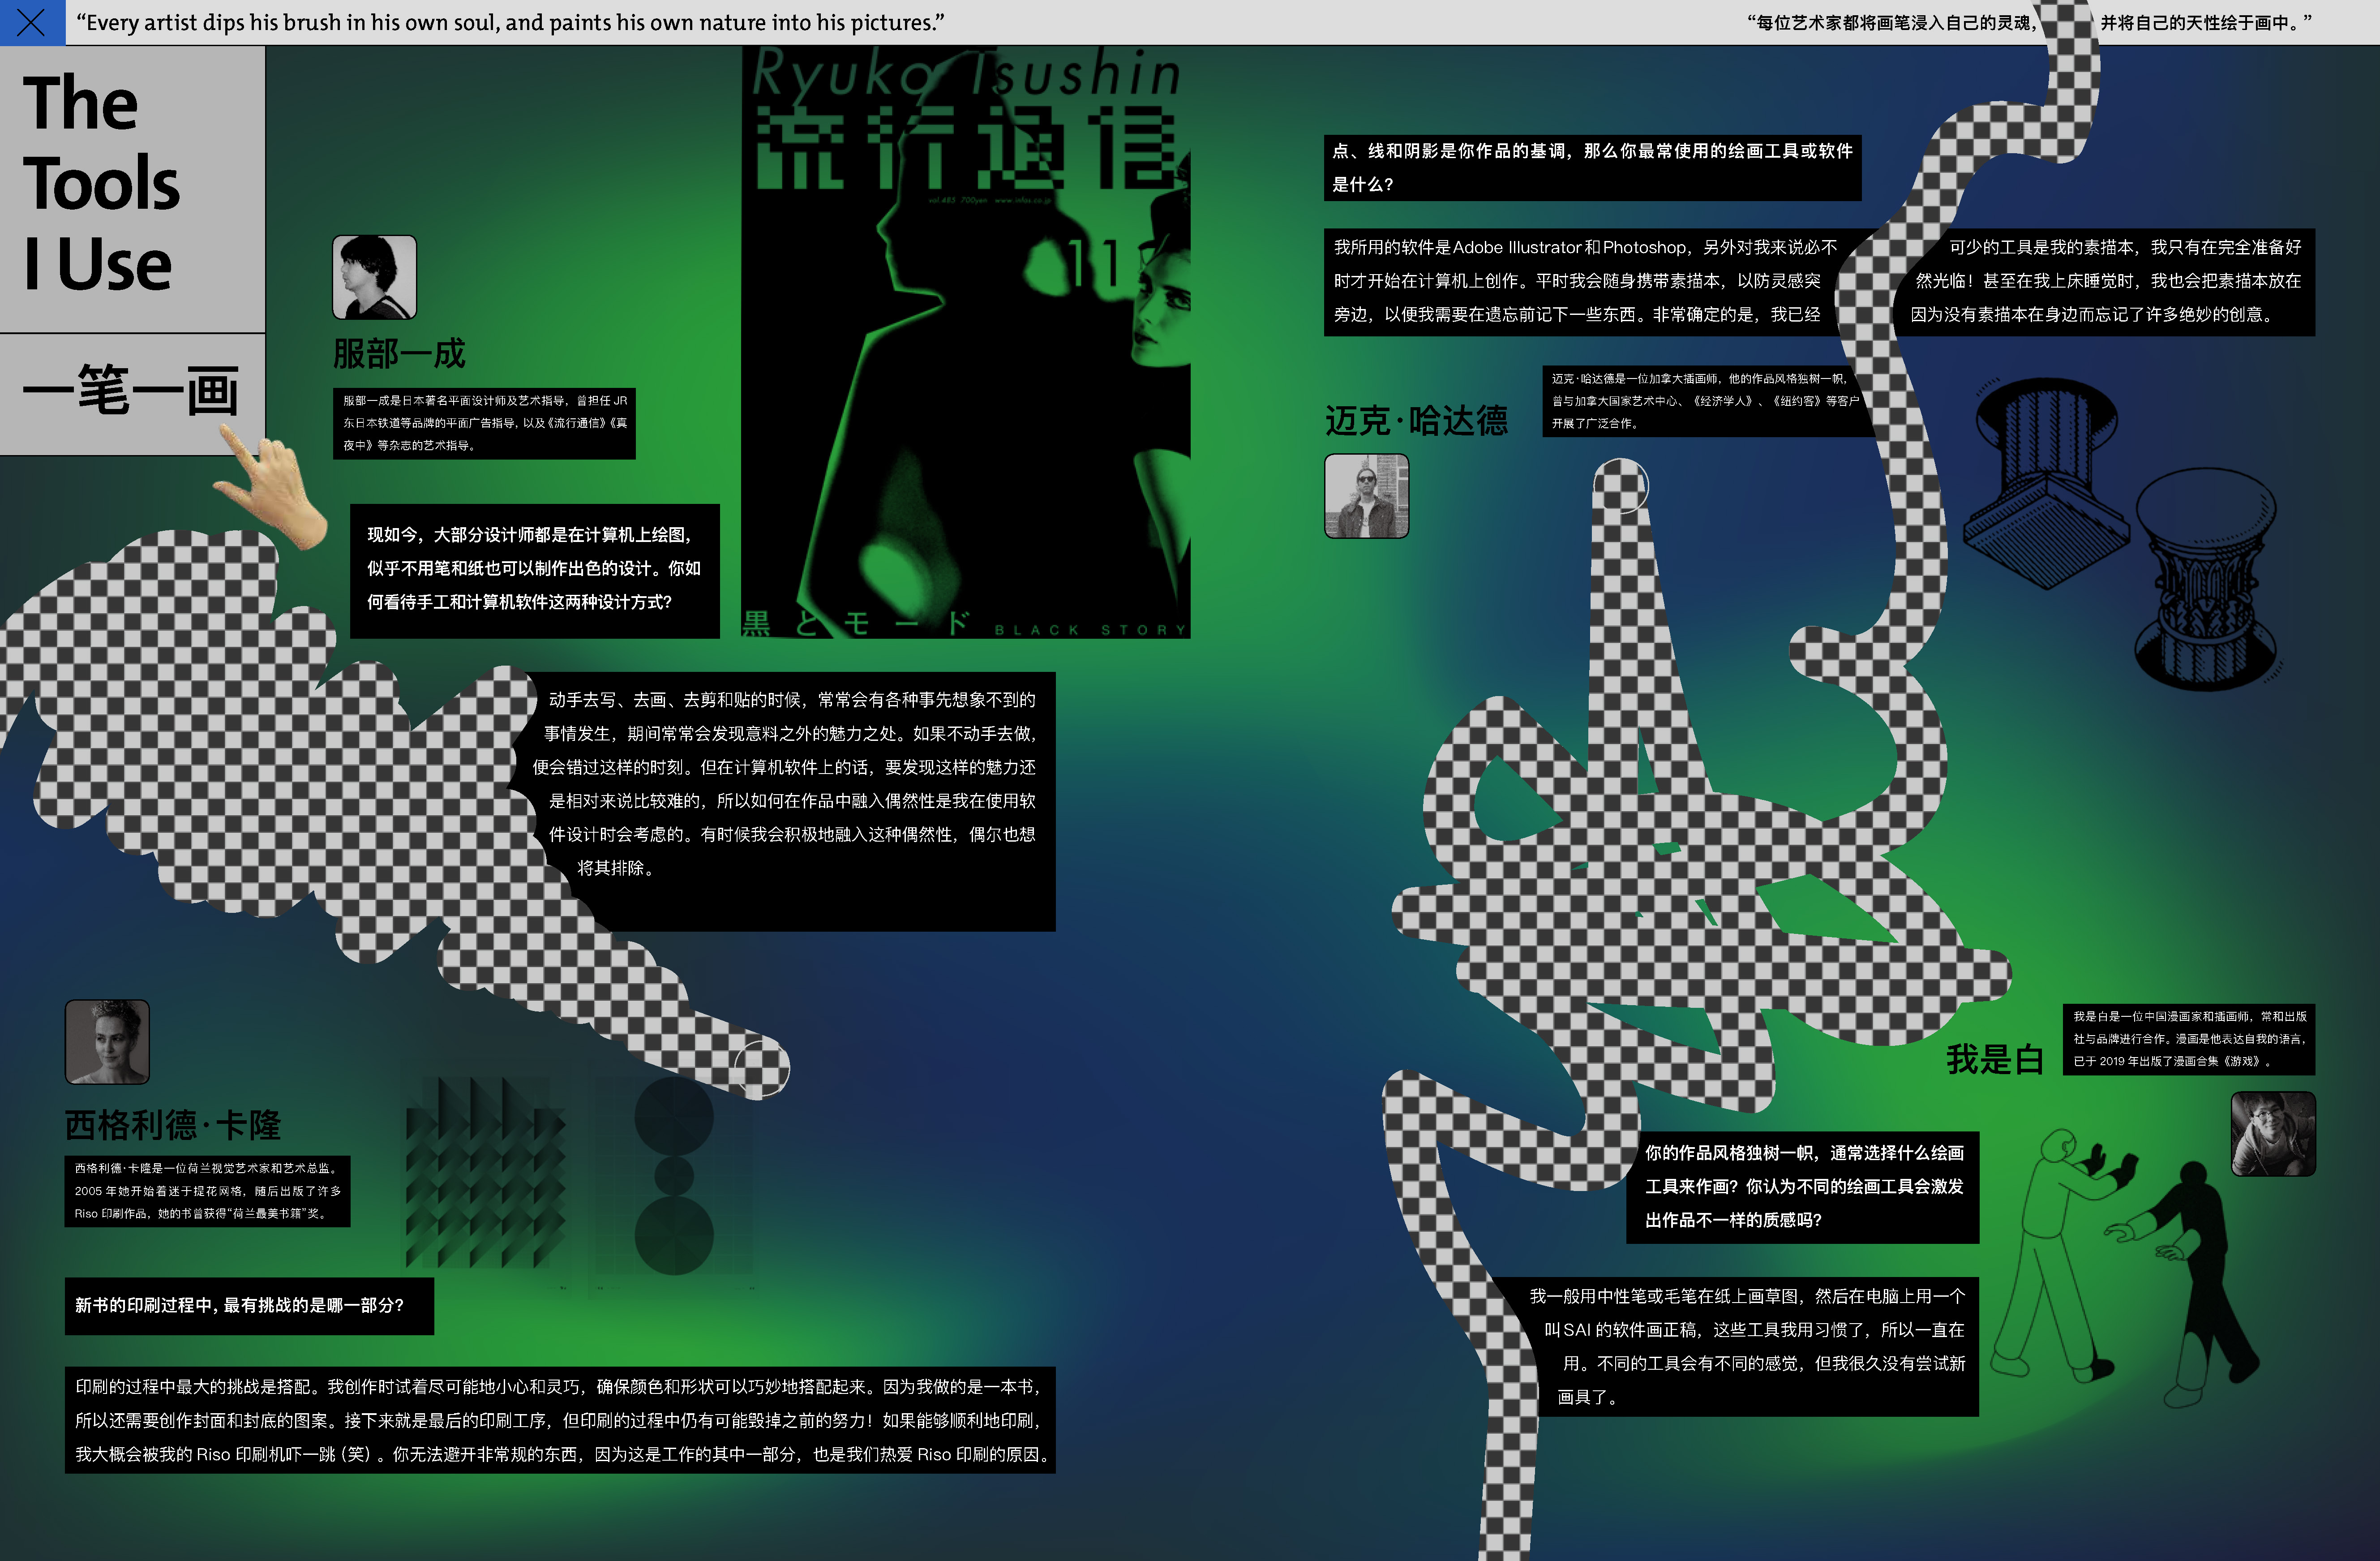
Task: Click the bio text of 迈克·哈达德
Action: (1705, 401)
